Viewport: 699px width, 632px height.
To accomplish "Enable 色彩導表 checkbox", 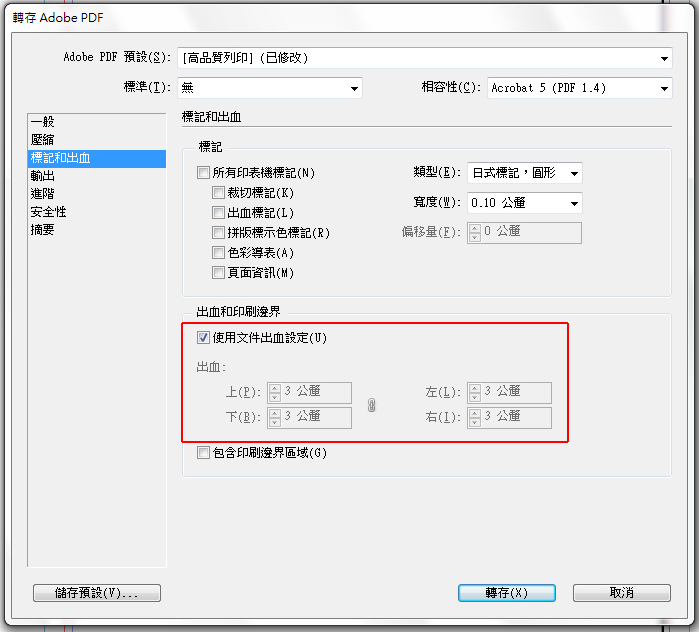I will pyautogui.click(x=218, y=253).
